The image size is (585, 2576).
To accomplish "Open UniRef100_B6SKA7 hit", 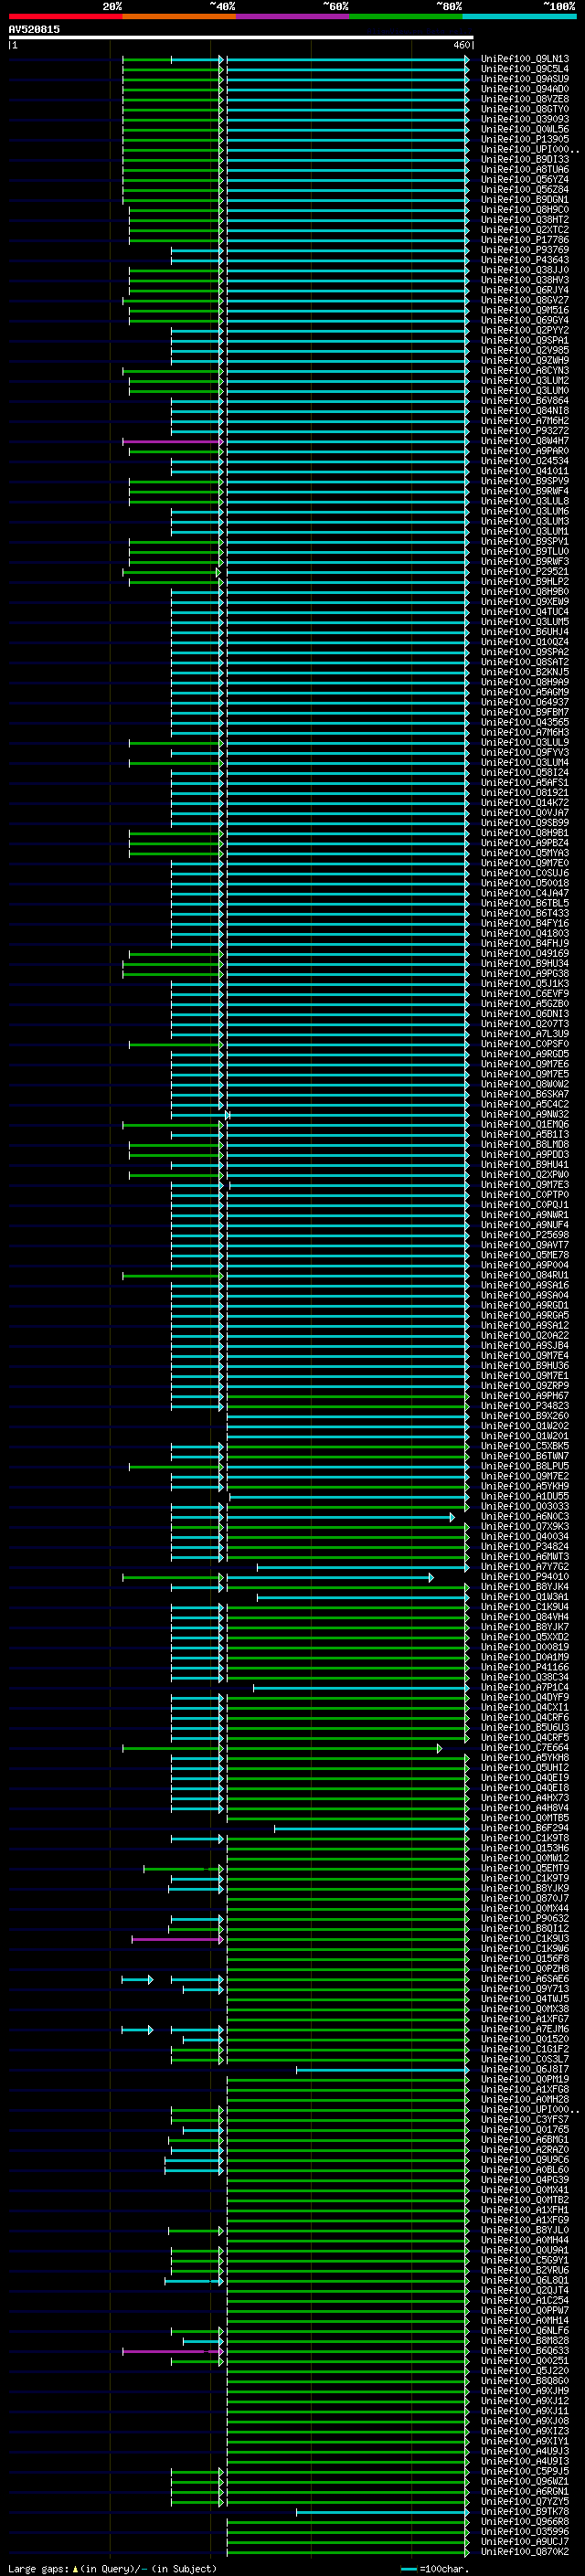I will coord(524,1094).
